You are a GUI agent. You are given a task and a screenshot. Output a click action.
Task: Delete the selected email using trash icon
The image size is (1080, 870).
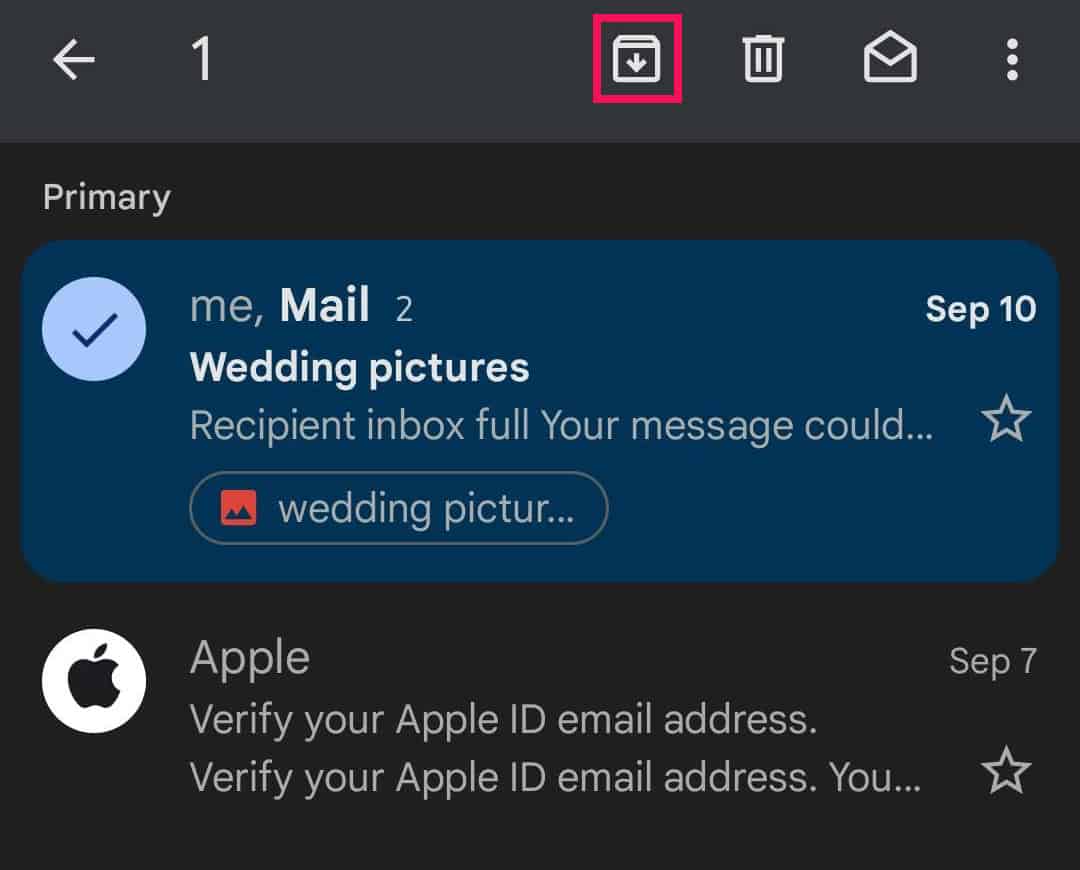763,58
